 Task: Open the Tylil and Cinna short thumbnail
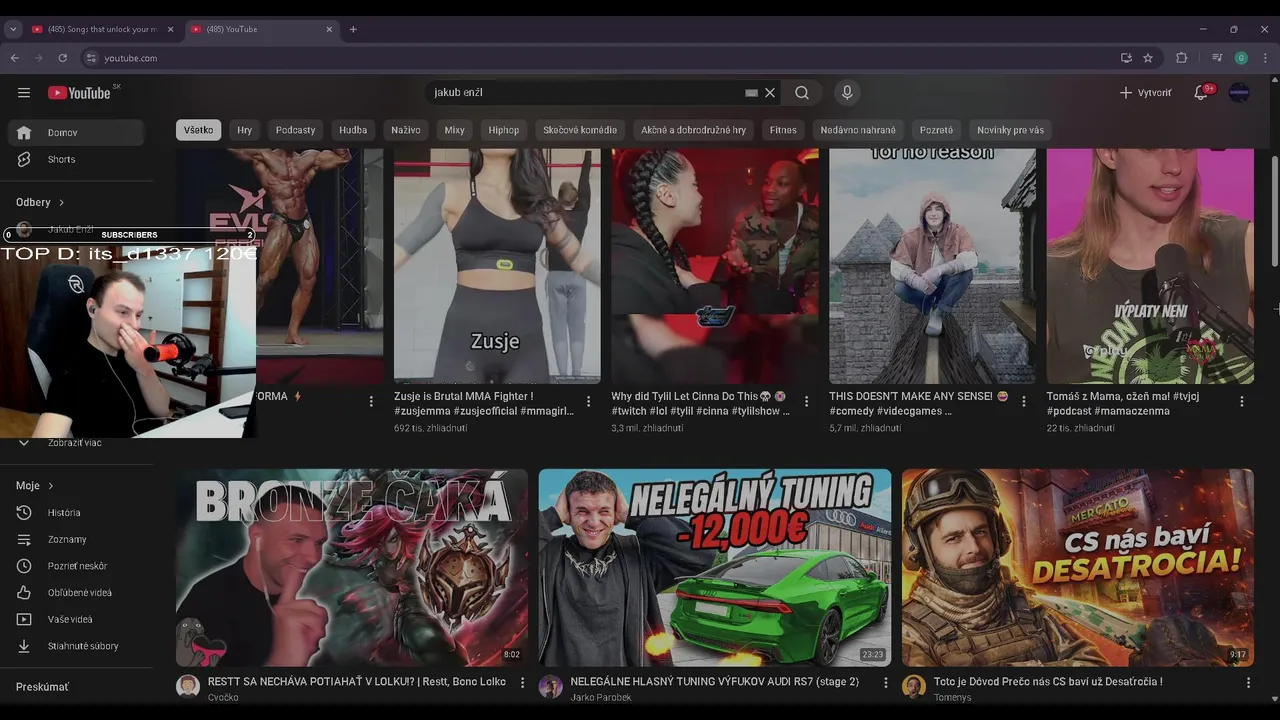(x=715, y=266)
